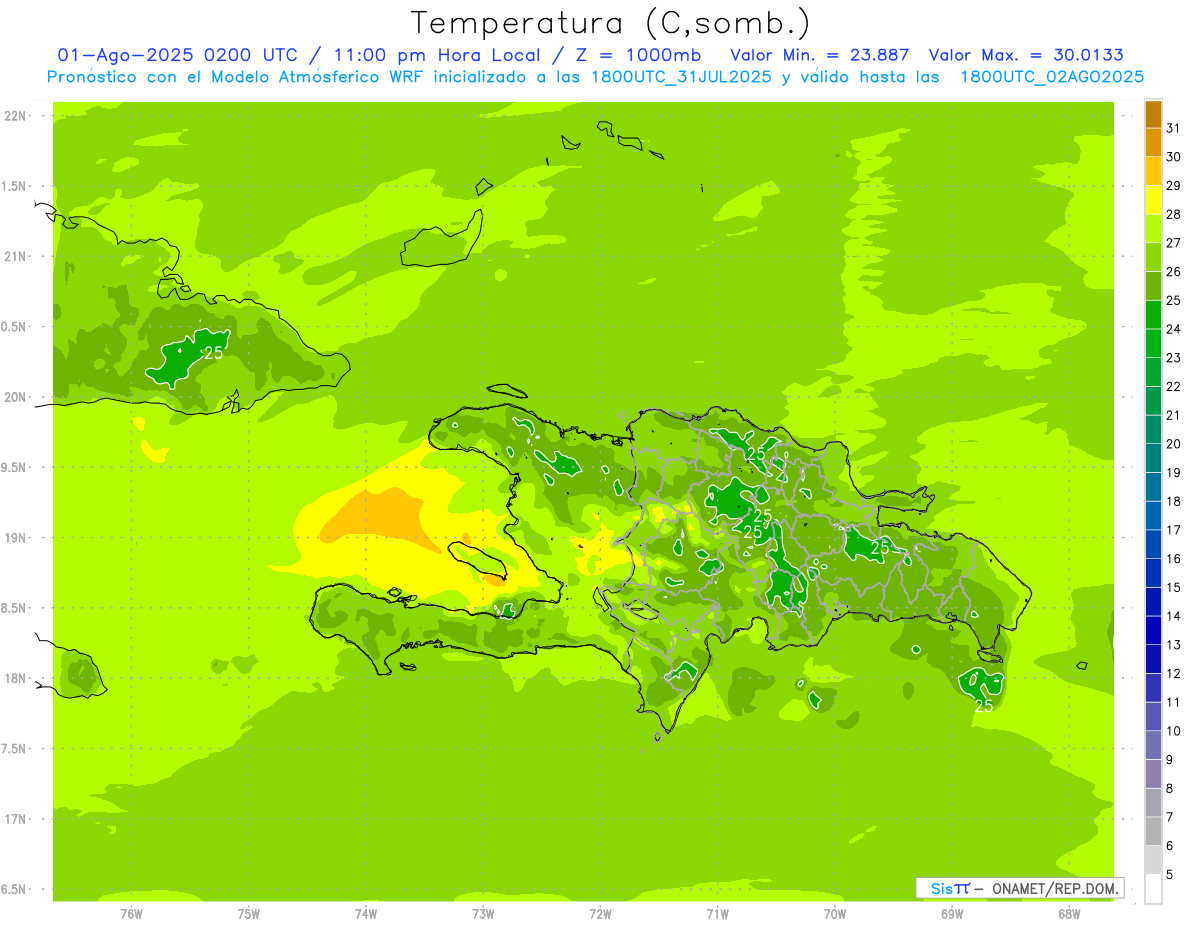Viewport: 1200px width, 927px height.
Task: Select the date text 01-Ago-2025 0200 UTC
Action: click(x=177, y=55)
